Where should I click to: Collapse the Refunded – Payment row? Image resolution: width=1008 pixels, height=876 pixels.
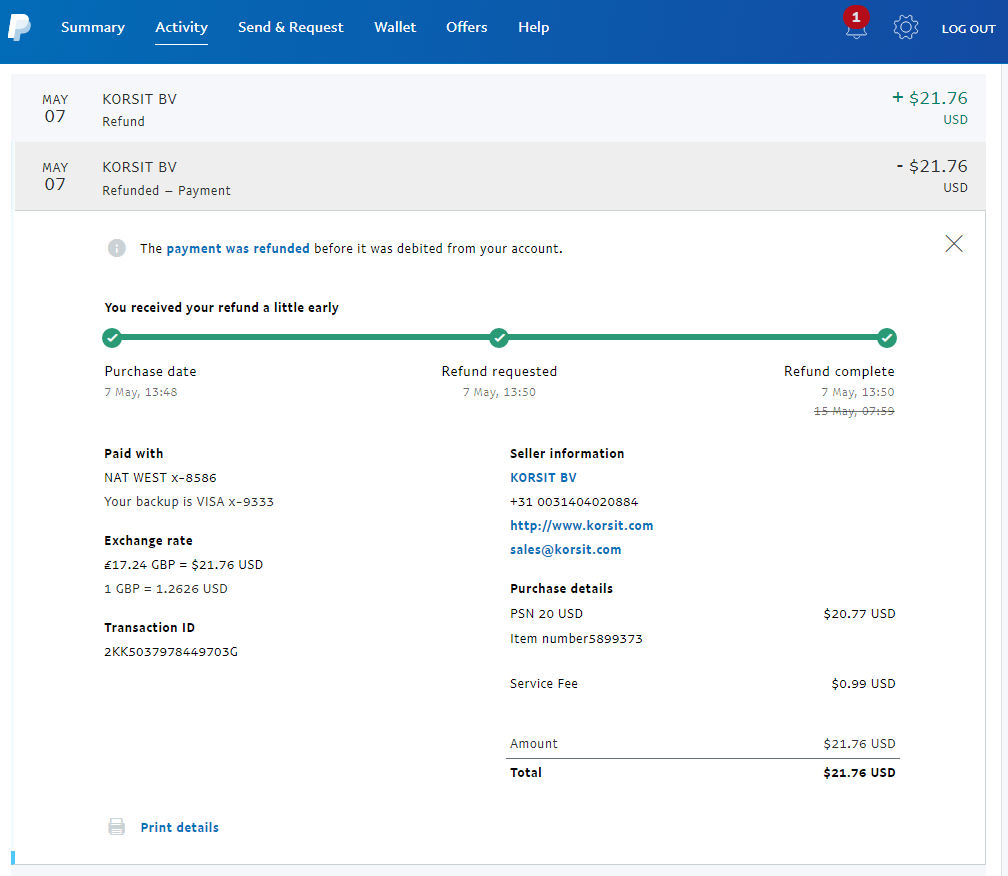pyautogui.click(x=499, y=176)
